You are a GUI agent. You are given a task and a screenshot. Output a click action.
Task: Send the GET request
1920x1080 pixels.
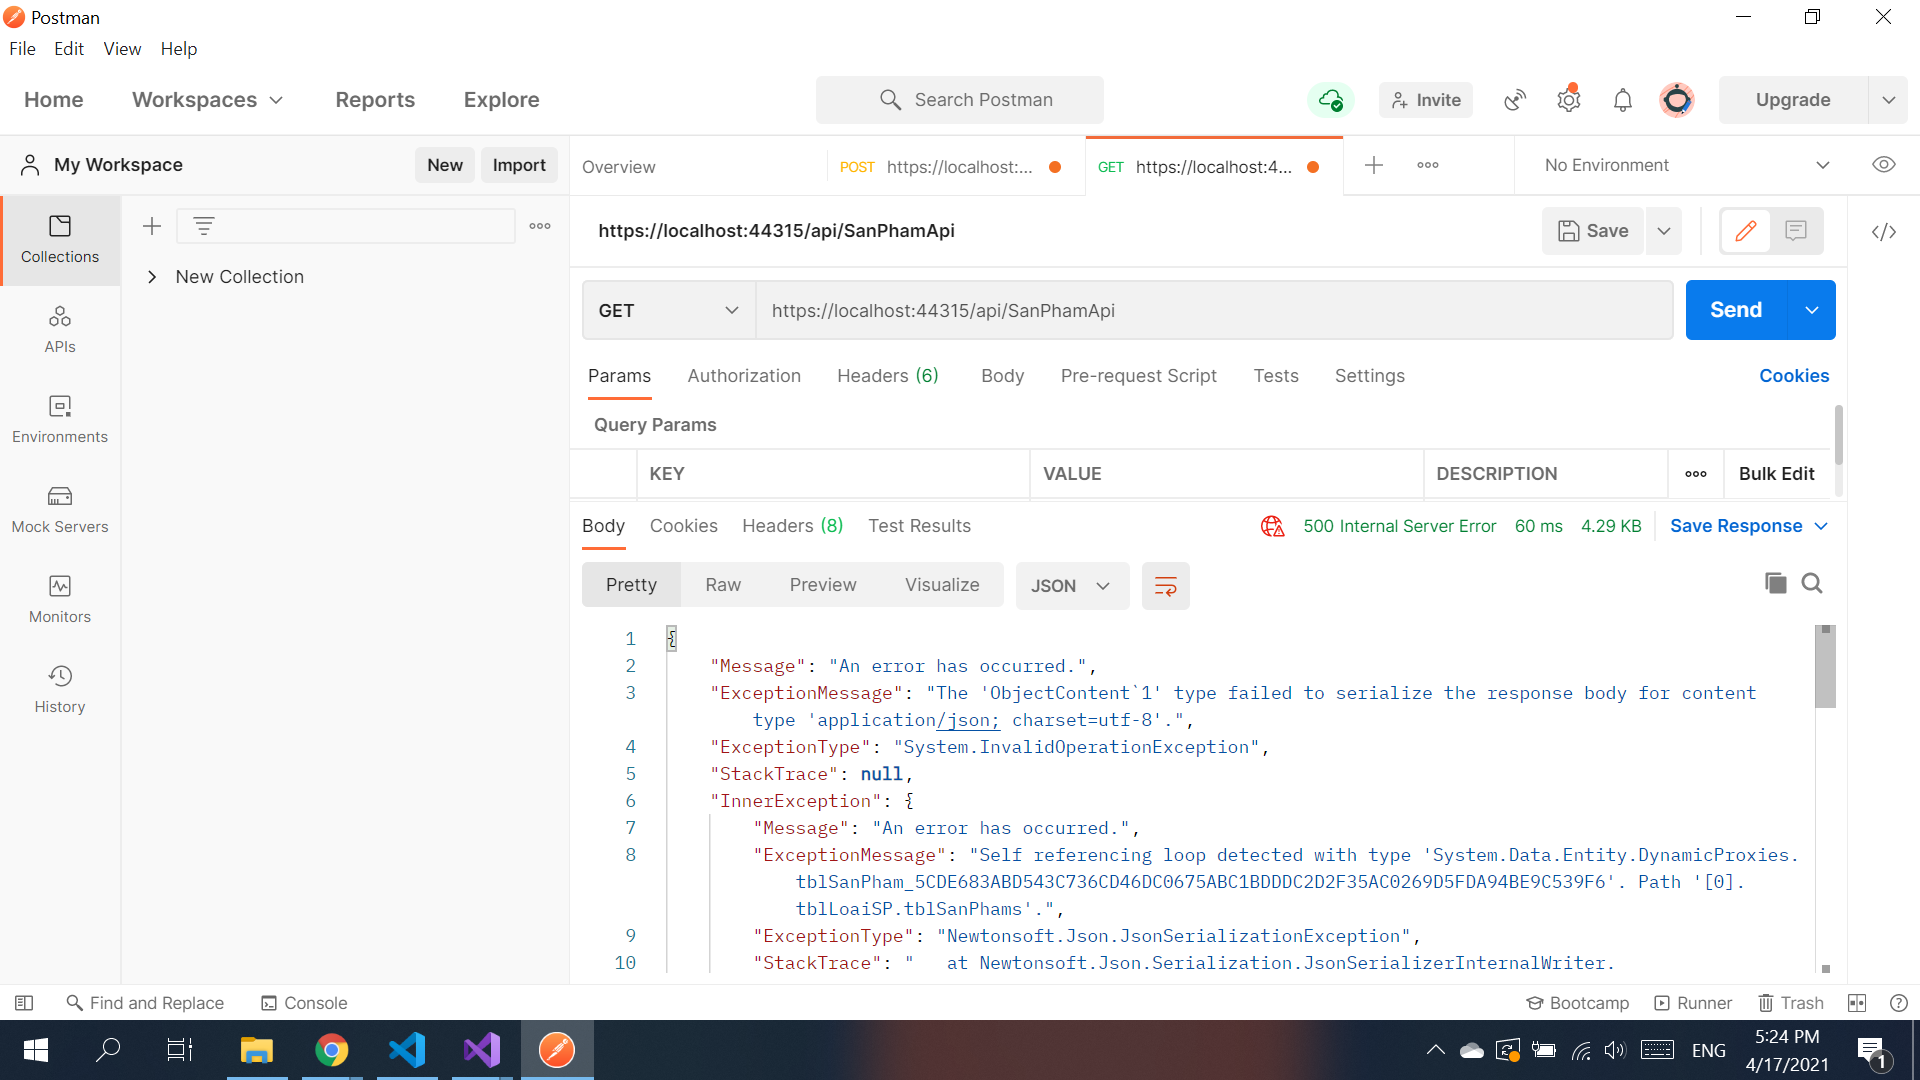[1736, 310]
